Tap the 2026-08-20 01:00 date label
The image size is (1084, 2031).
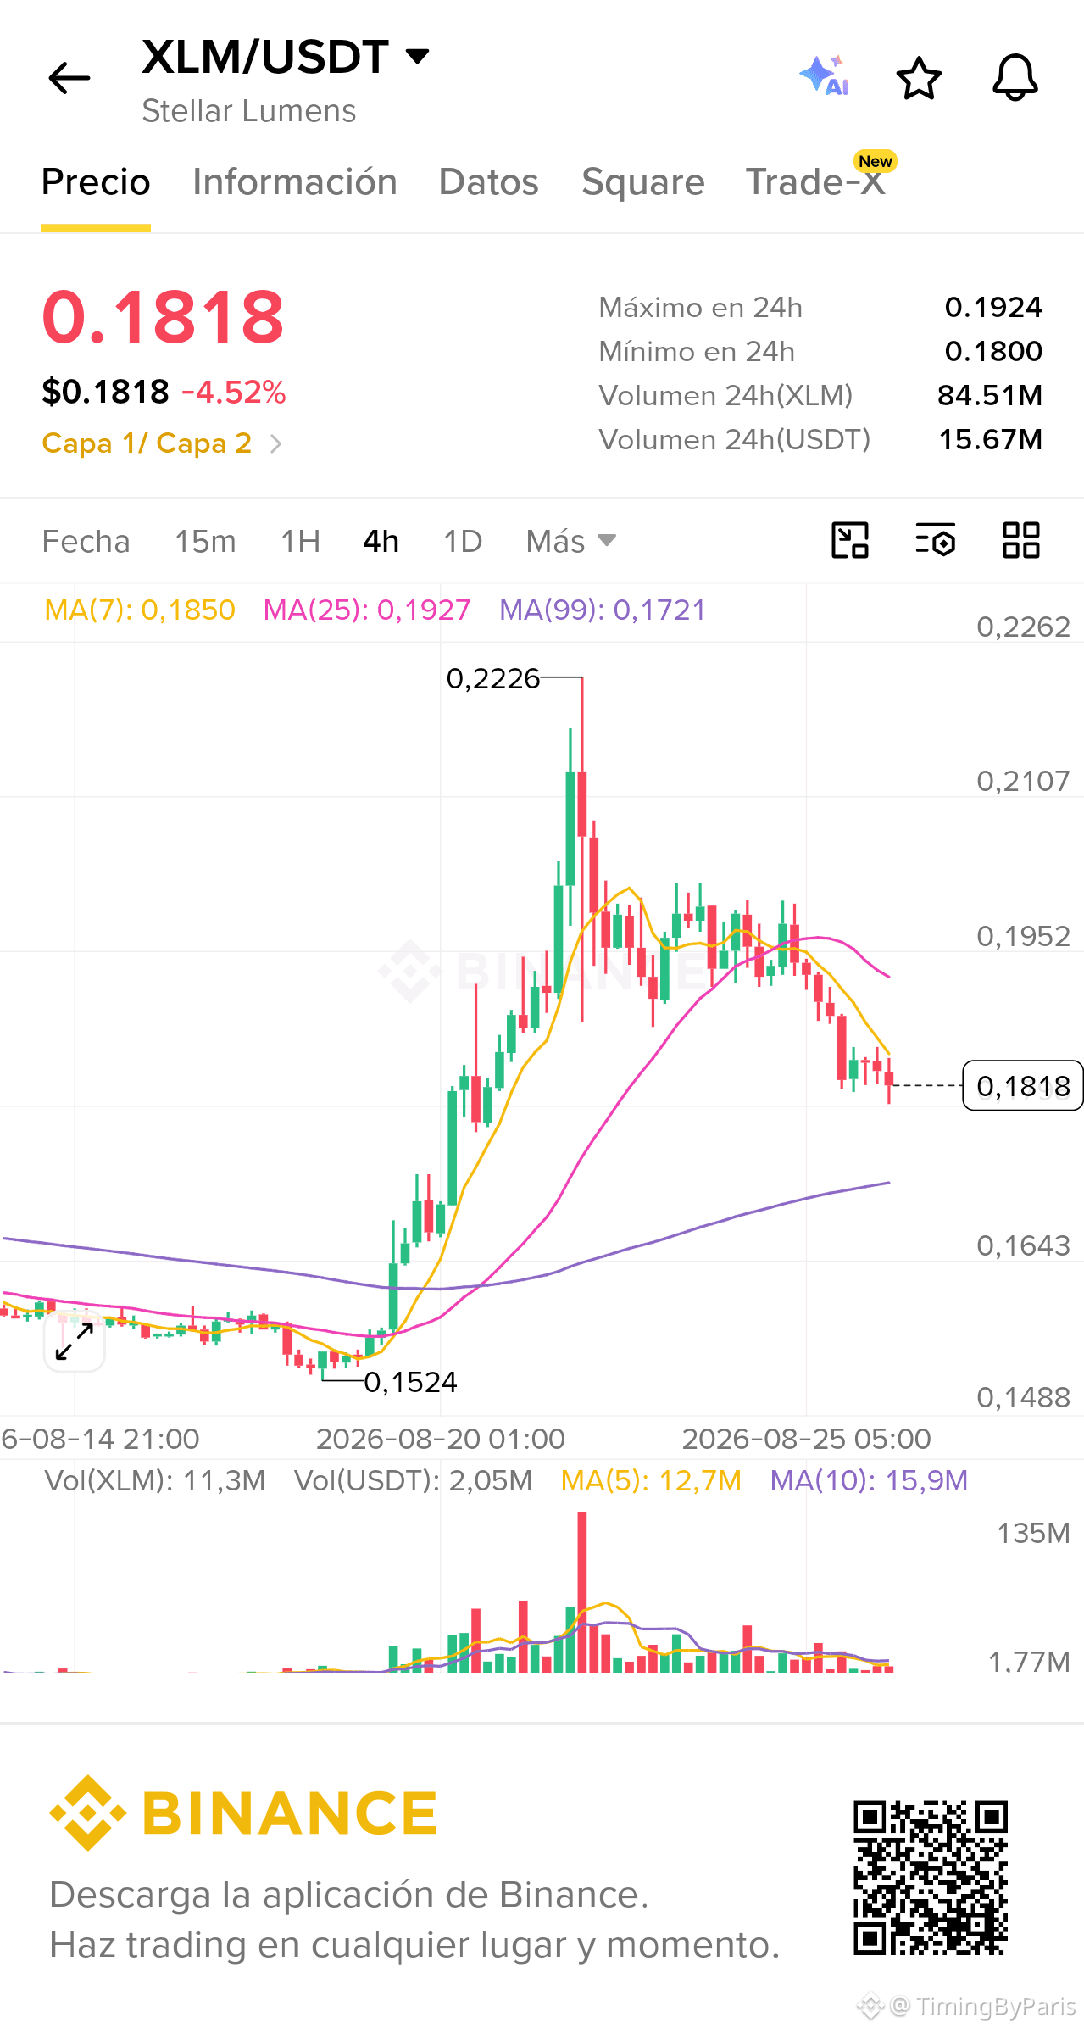441,1439
